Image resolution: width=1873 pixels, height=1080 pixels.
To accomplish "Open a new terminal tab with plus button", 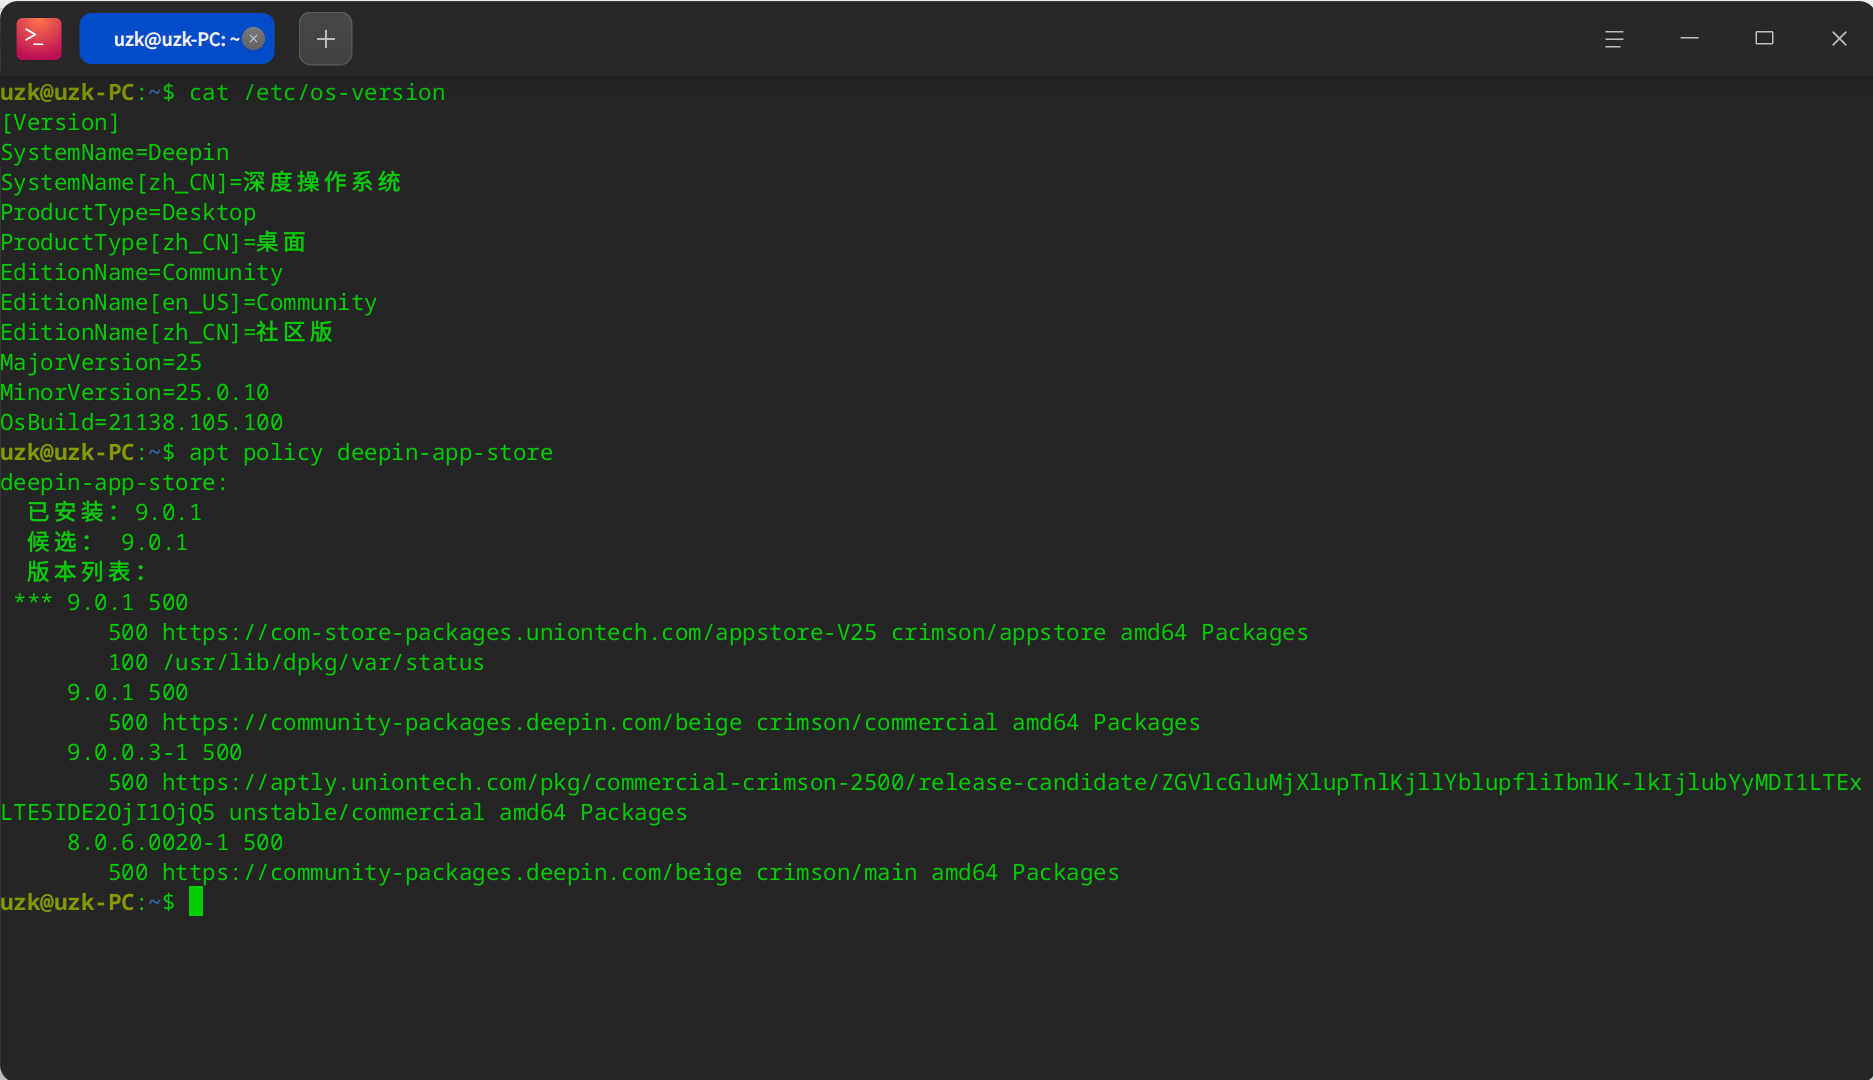I will 326,39.
